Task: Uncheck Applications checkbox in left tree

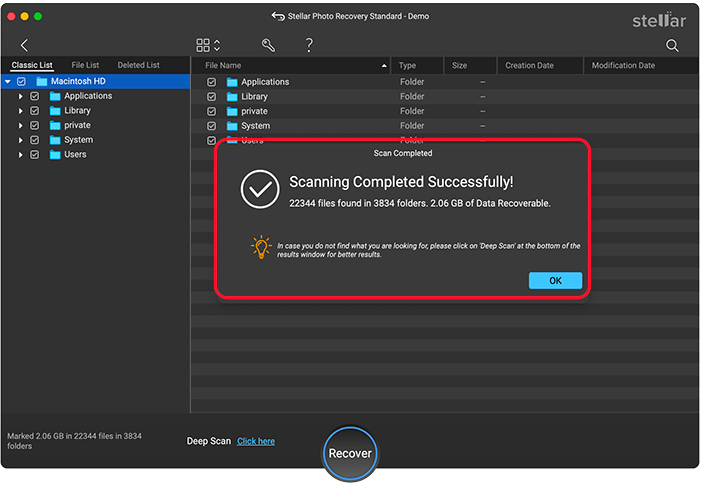Action: tap(34, 96)
